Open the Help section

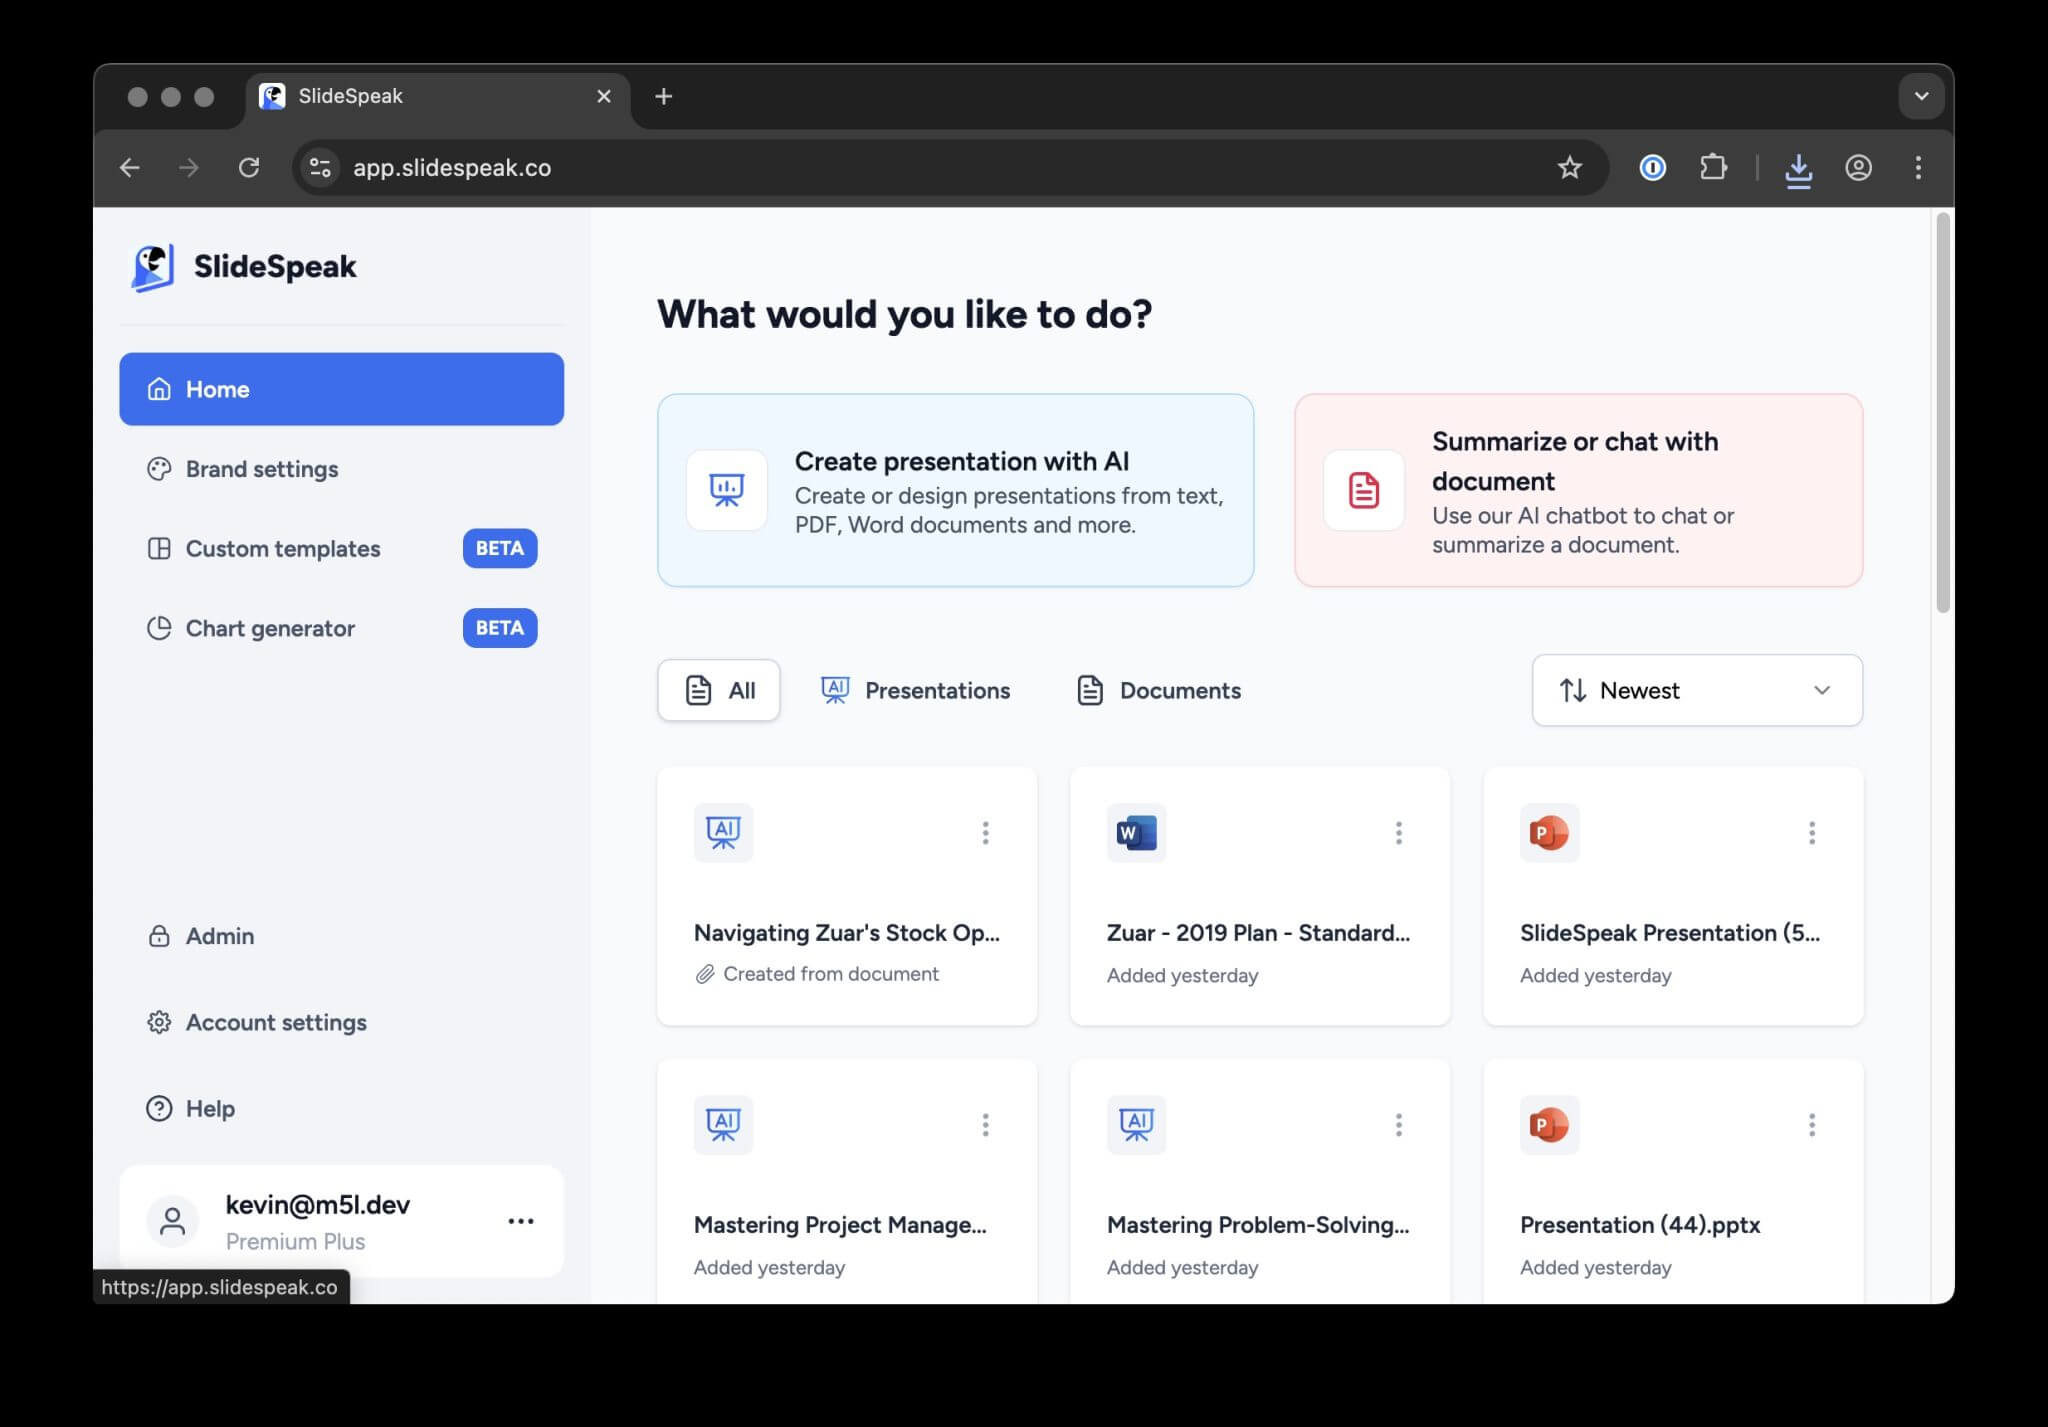coord(208,1108)
